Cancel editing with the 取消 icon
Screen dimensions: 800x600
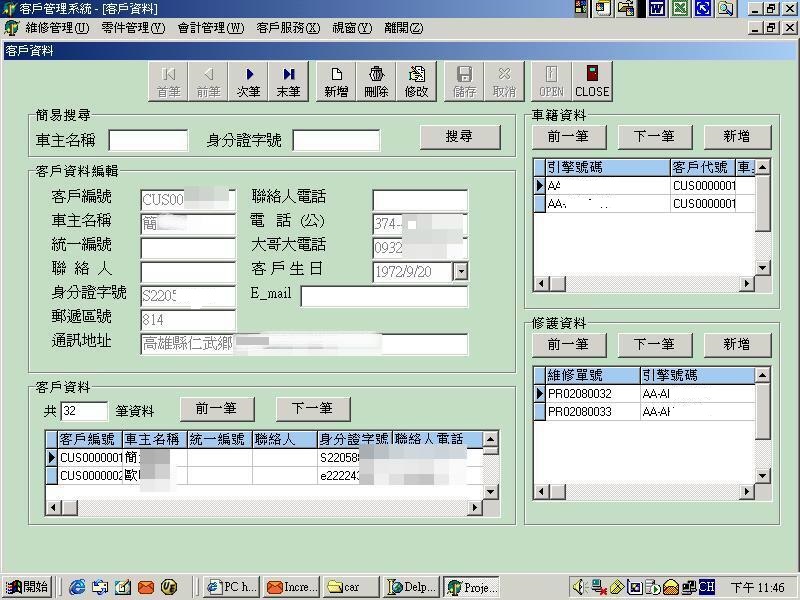point(504,82)
